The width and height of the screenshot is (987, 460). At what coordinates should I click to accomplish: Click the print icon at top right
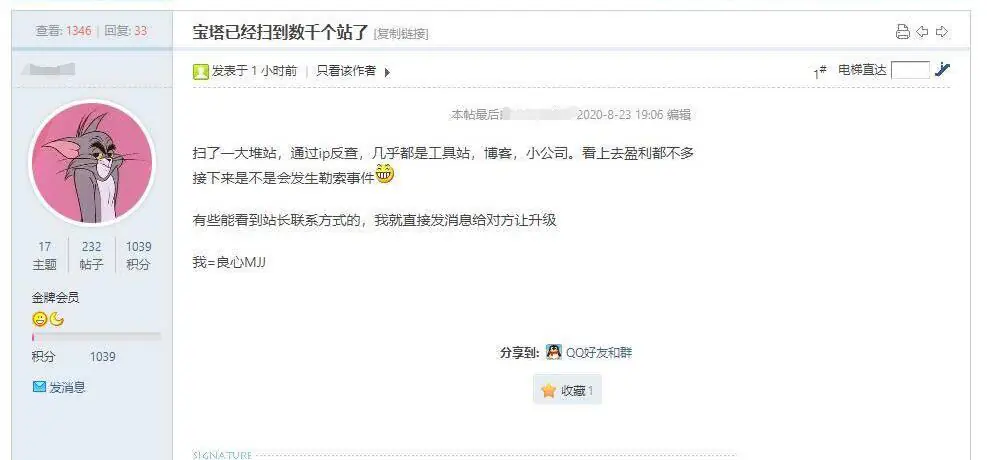(903, 32)
